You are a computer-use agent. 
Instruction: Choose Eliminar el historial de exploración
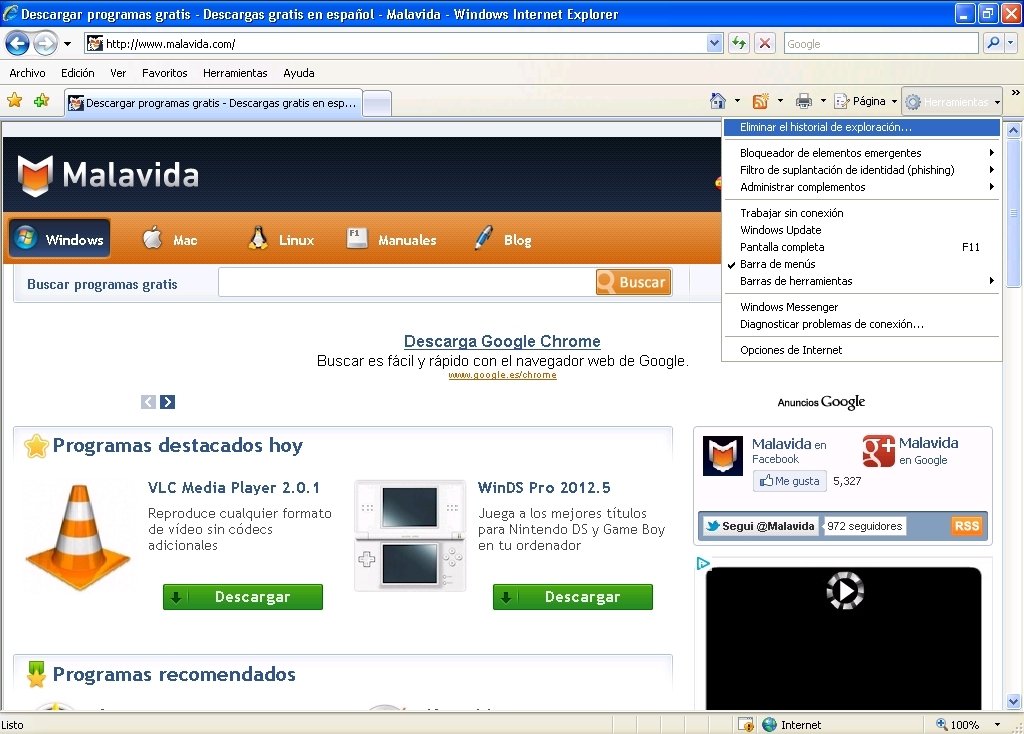point(861,127)
